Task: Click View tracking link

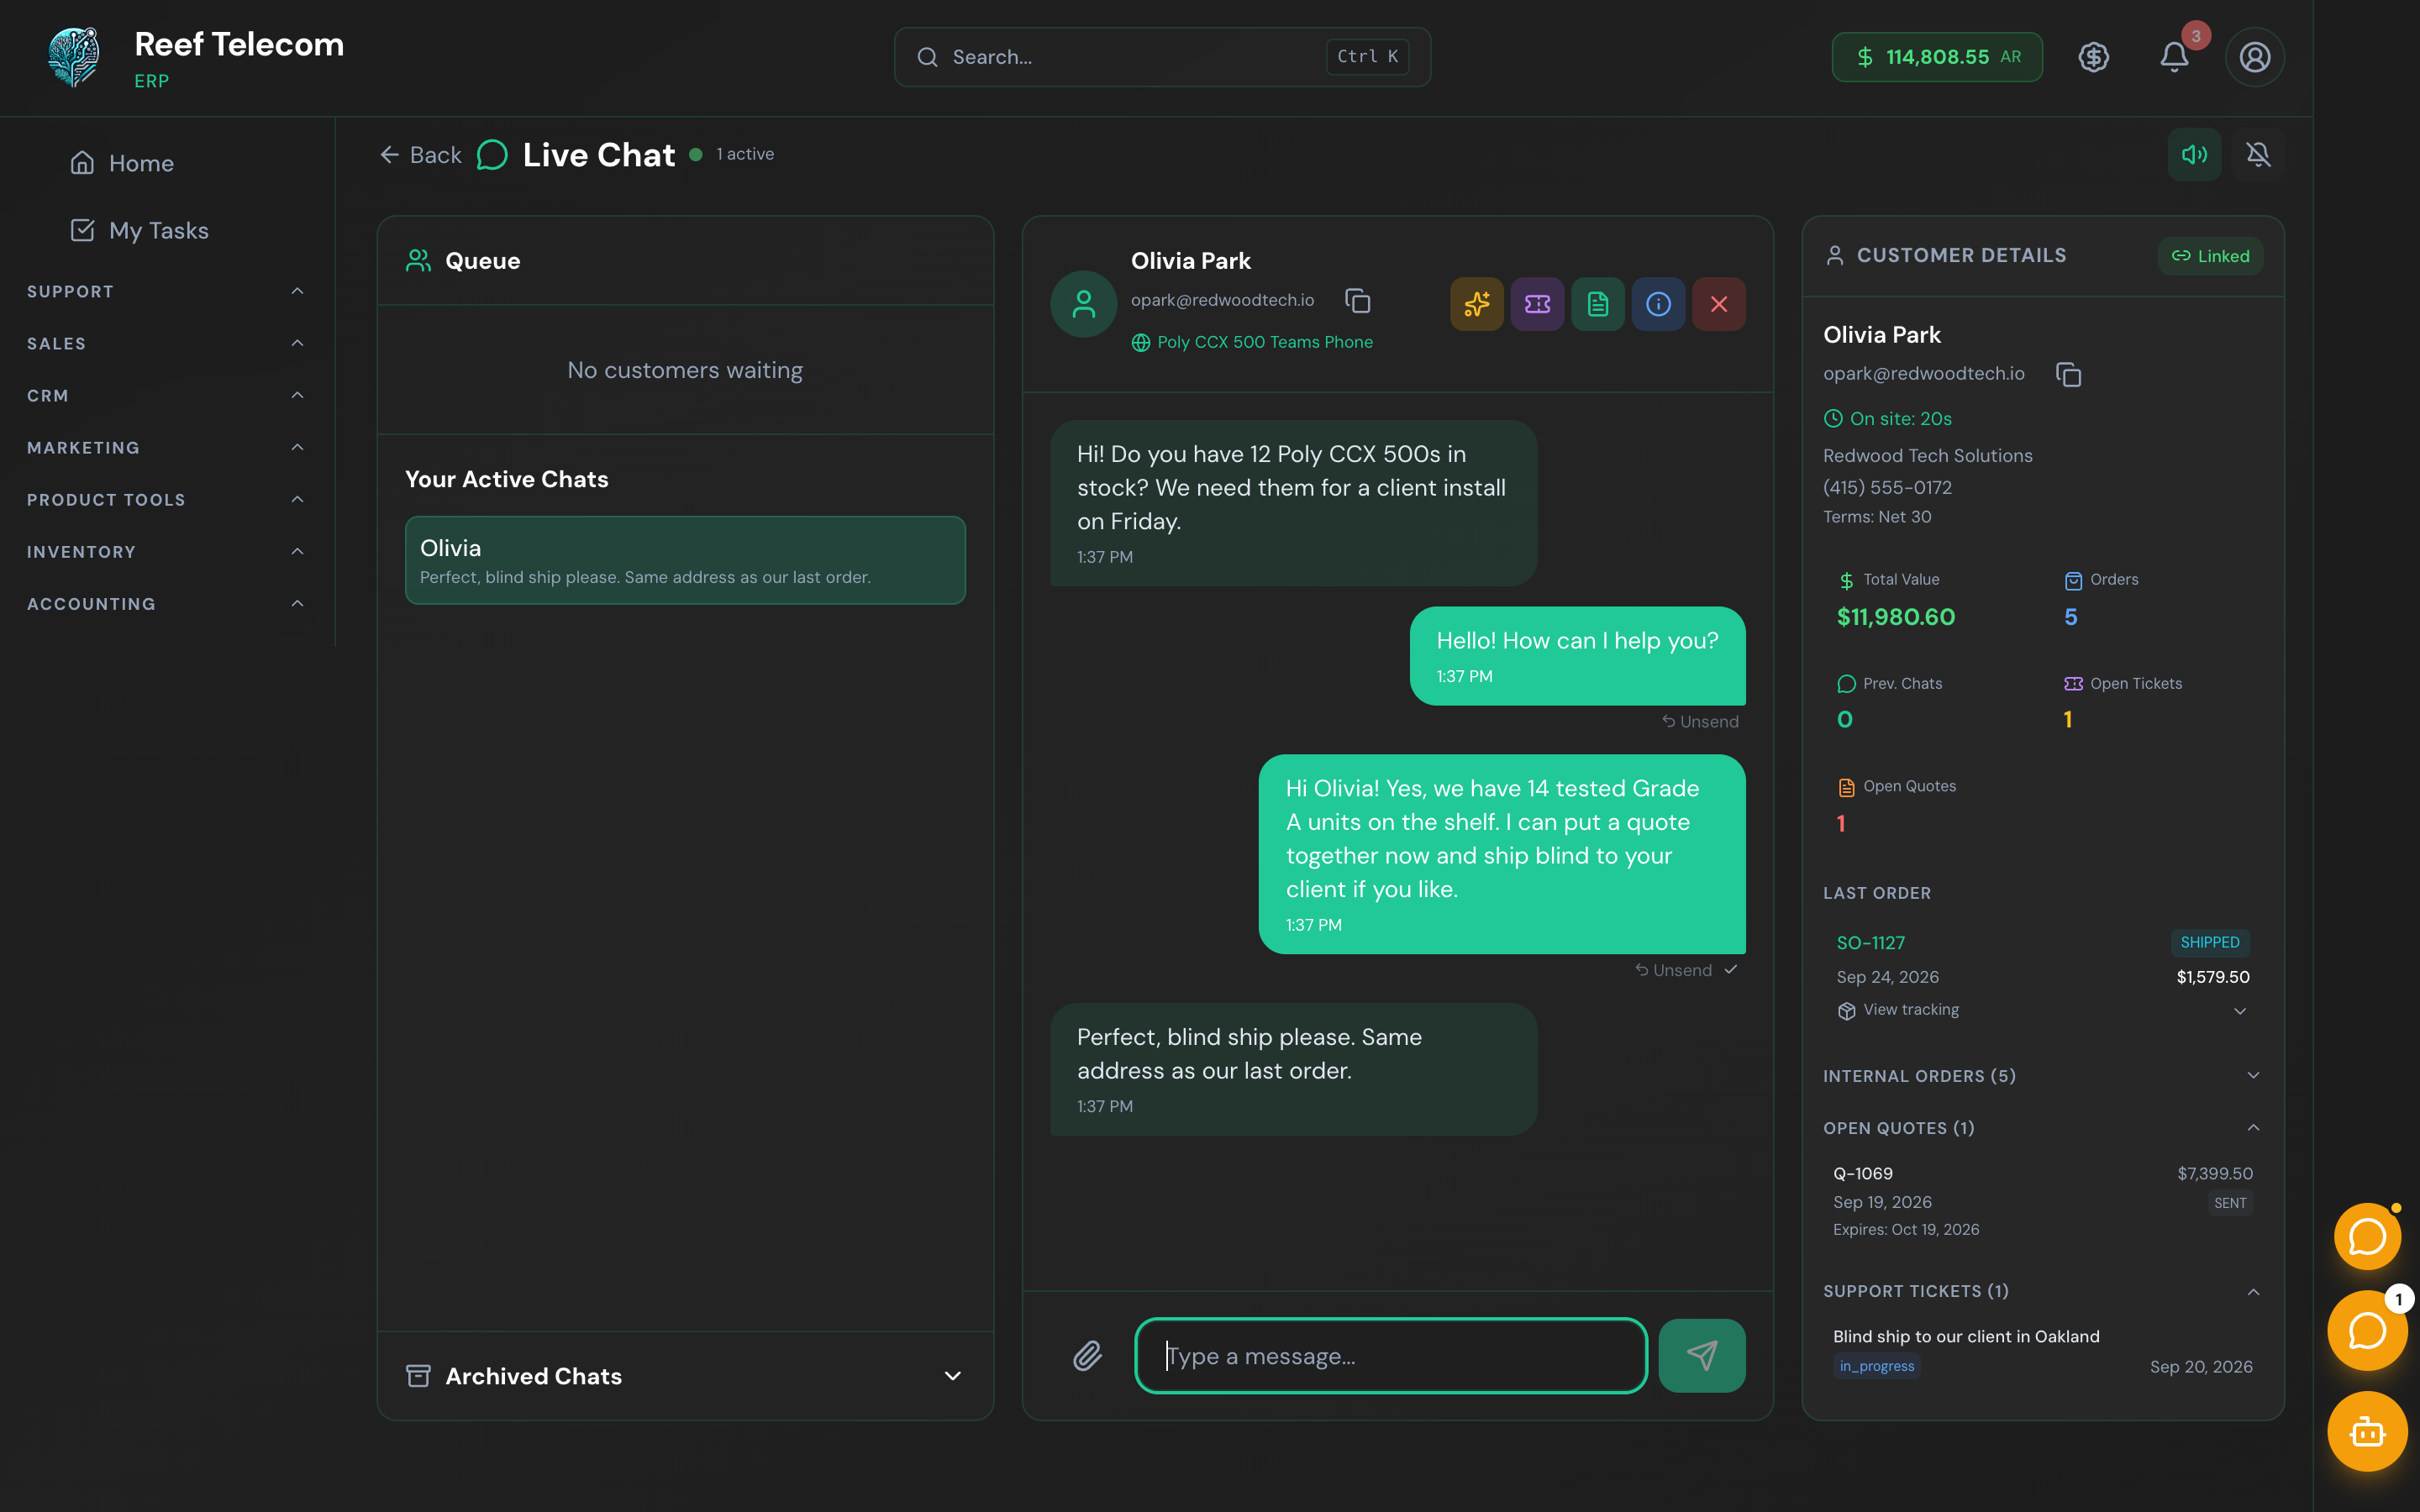Action: point(1910,1010)
